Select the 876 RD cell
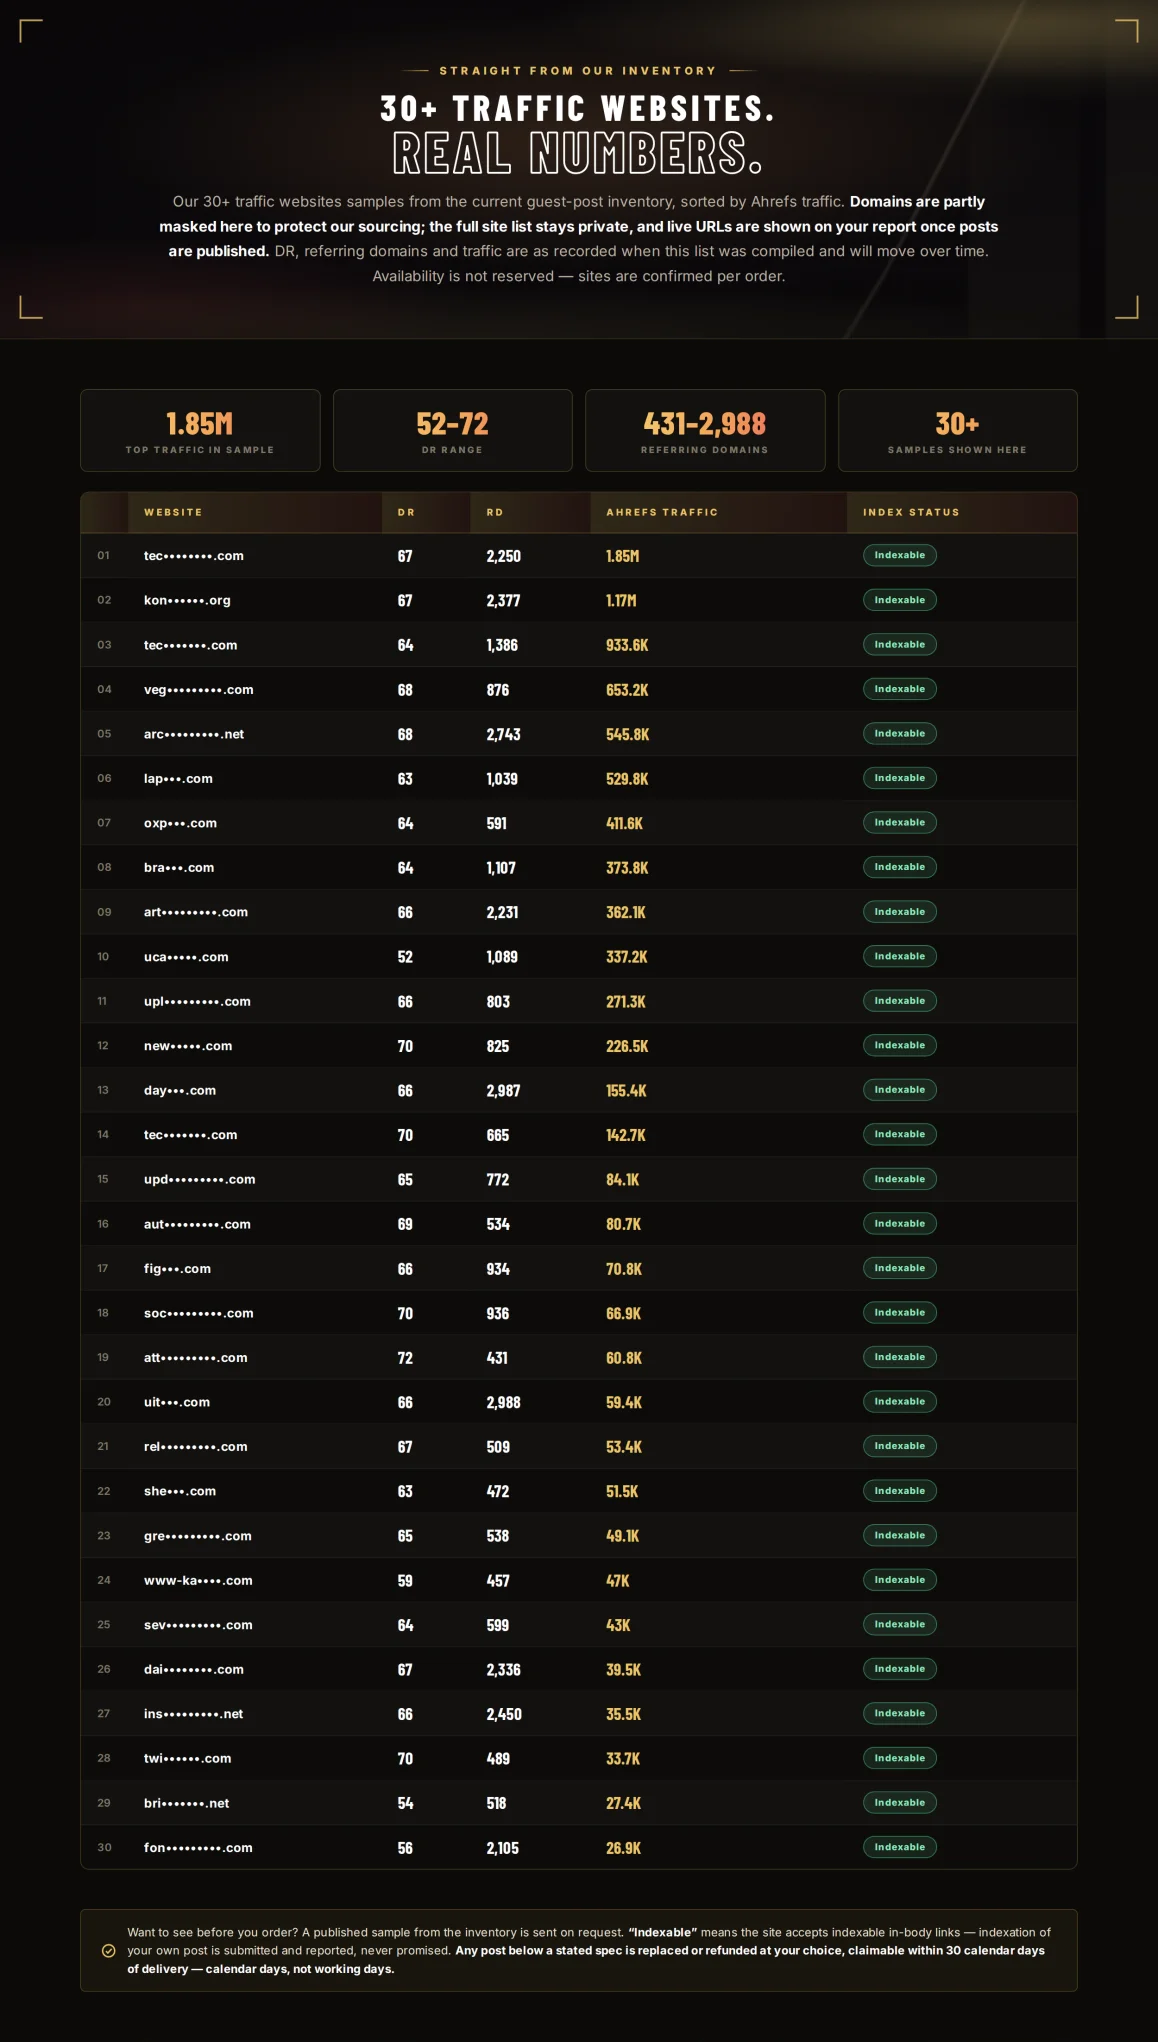 [498, 690]
